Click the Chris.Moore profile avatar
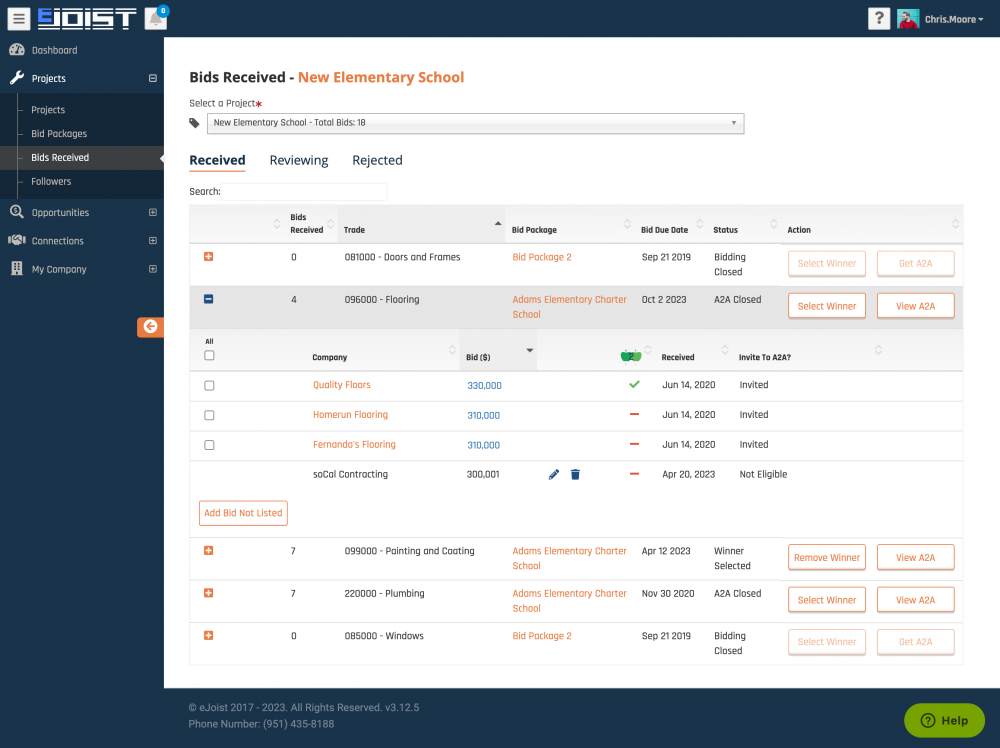 (908, 19)
